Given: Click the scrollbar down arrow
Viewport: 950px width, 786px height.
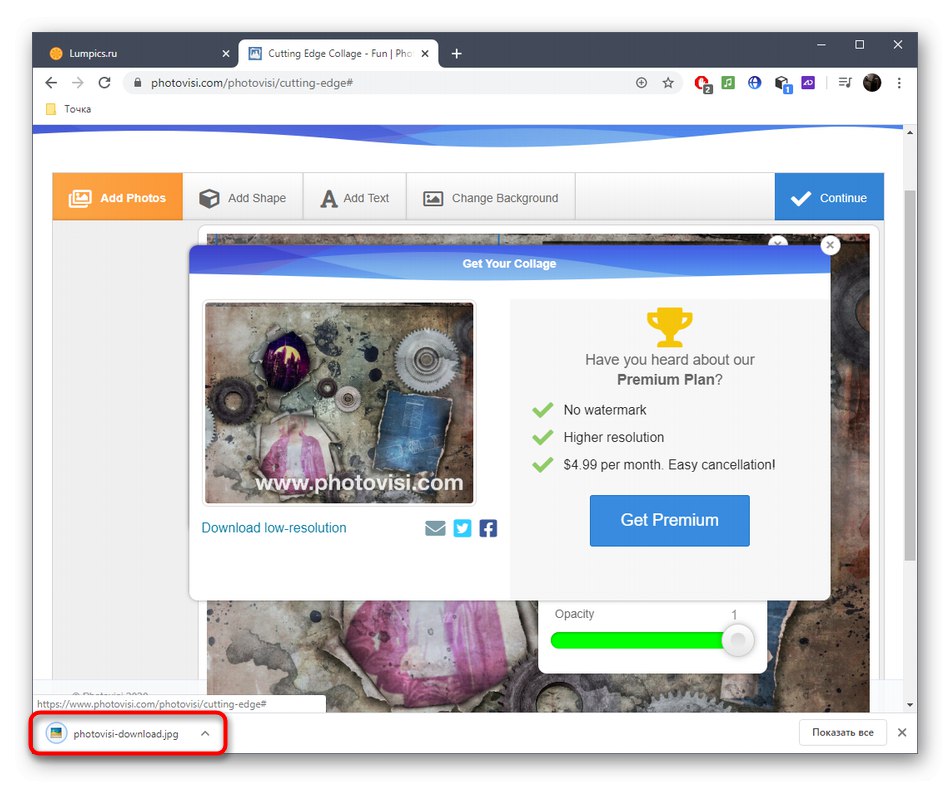Looking at the screenshot, I should click(x=909, y=705).
